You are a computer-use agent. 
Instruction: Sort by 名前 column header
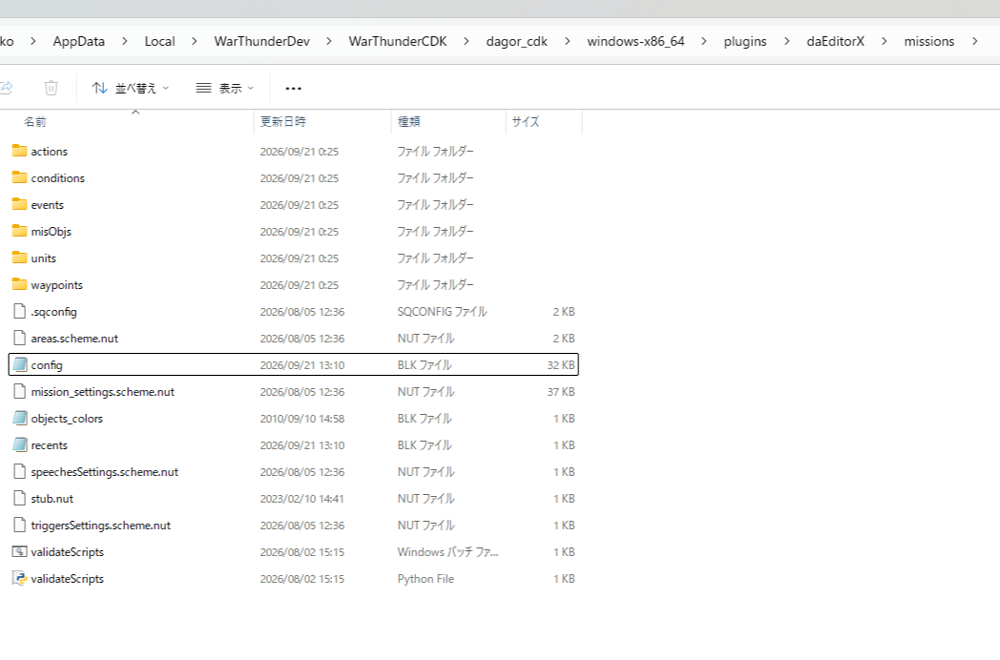click(35, 122)
